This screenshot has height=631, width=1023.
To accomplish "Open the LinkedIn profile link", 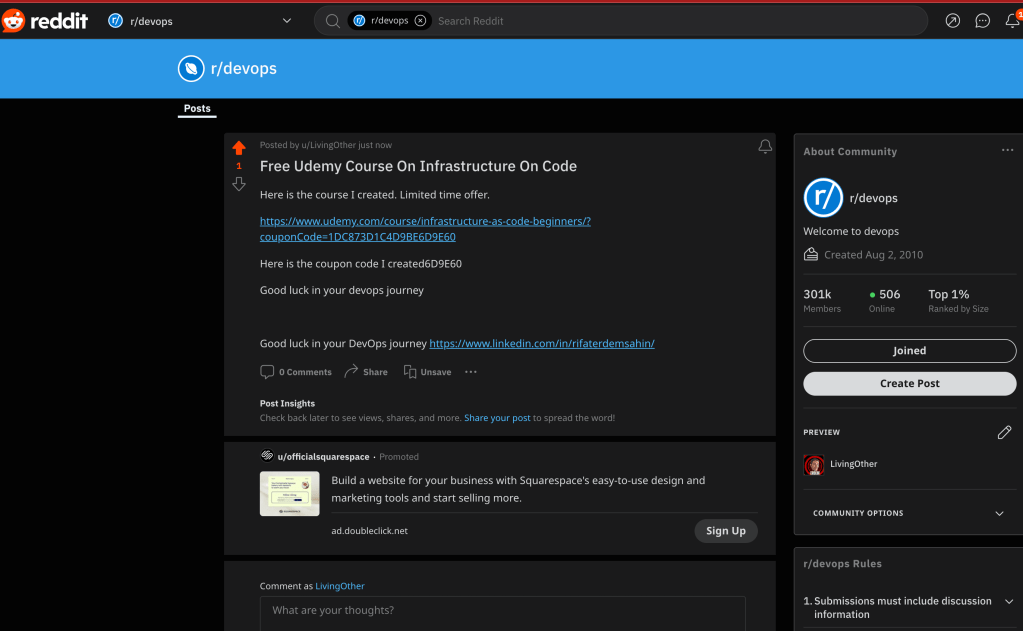I will (542, 343).
